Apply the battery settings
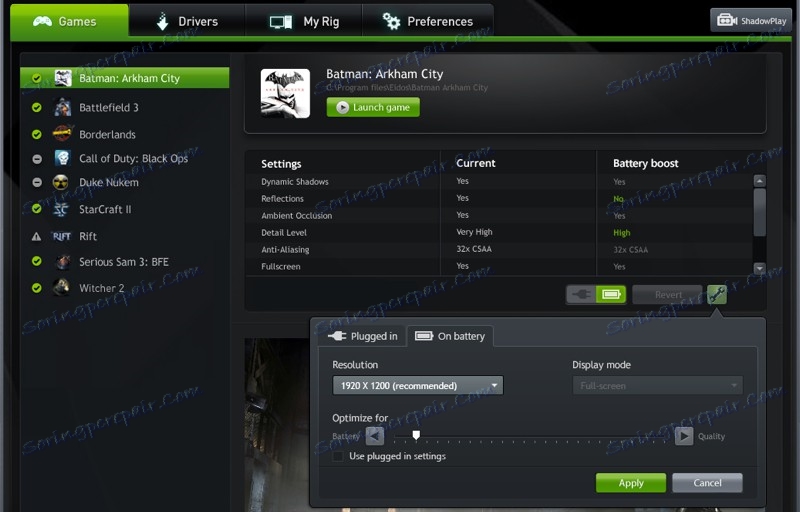Image resolution: width=800 pixels, height=512 pixels. click(631, 483)
